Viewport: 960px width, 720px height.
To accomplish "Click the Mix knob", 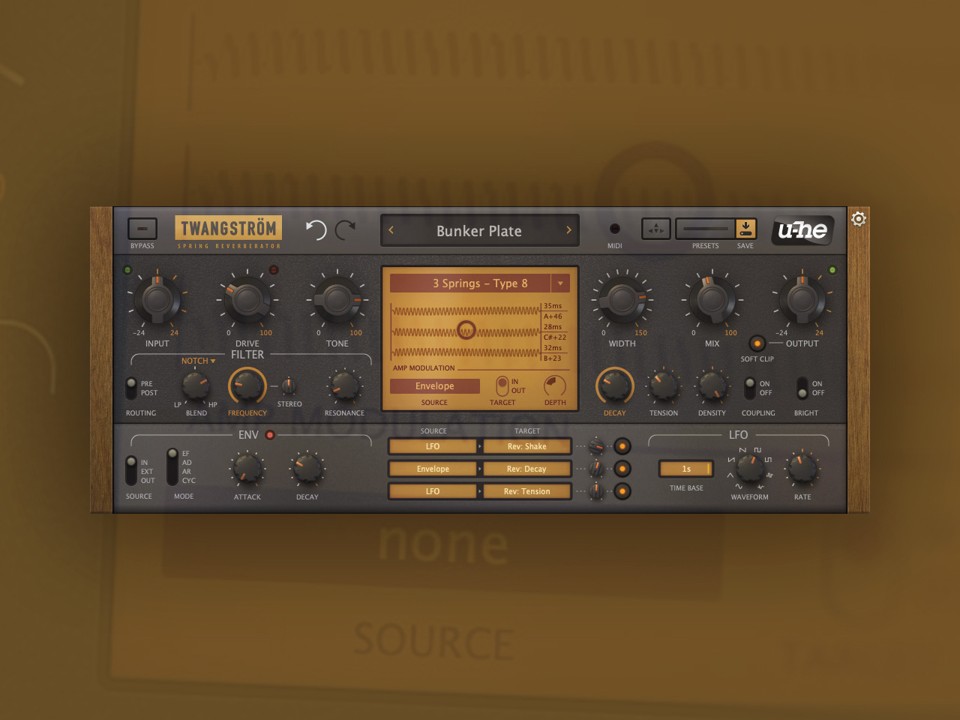I will (x=712, y=300).
